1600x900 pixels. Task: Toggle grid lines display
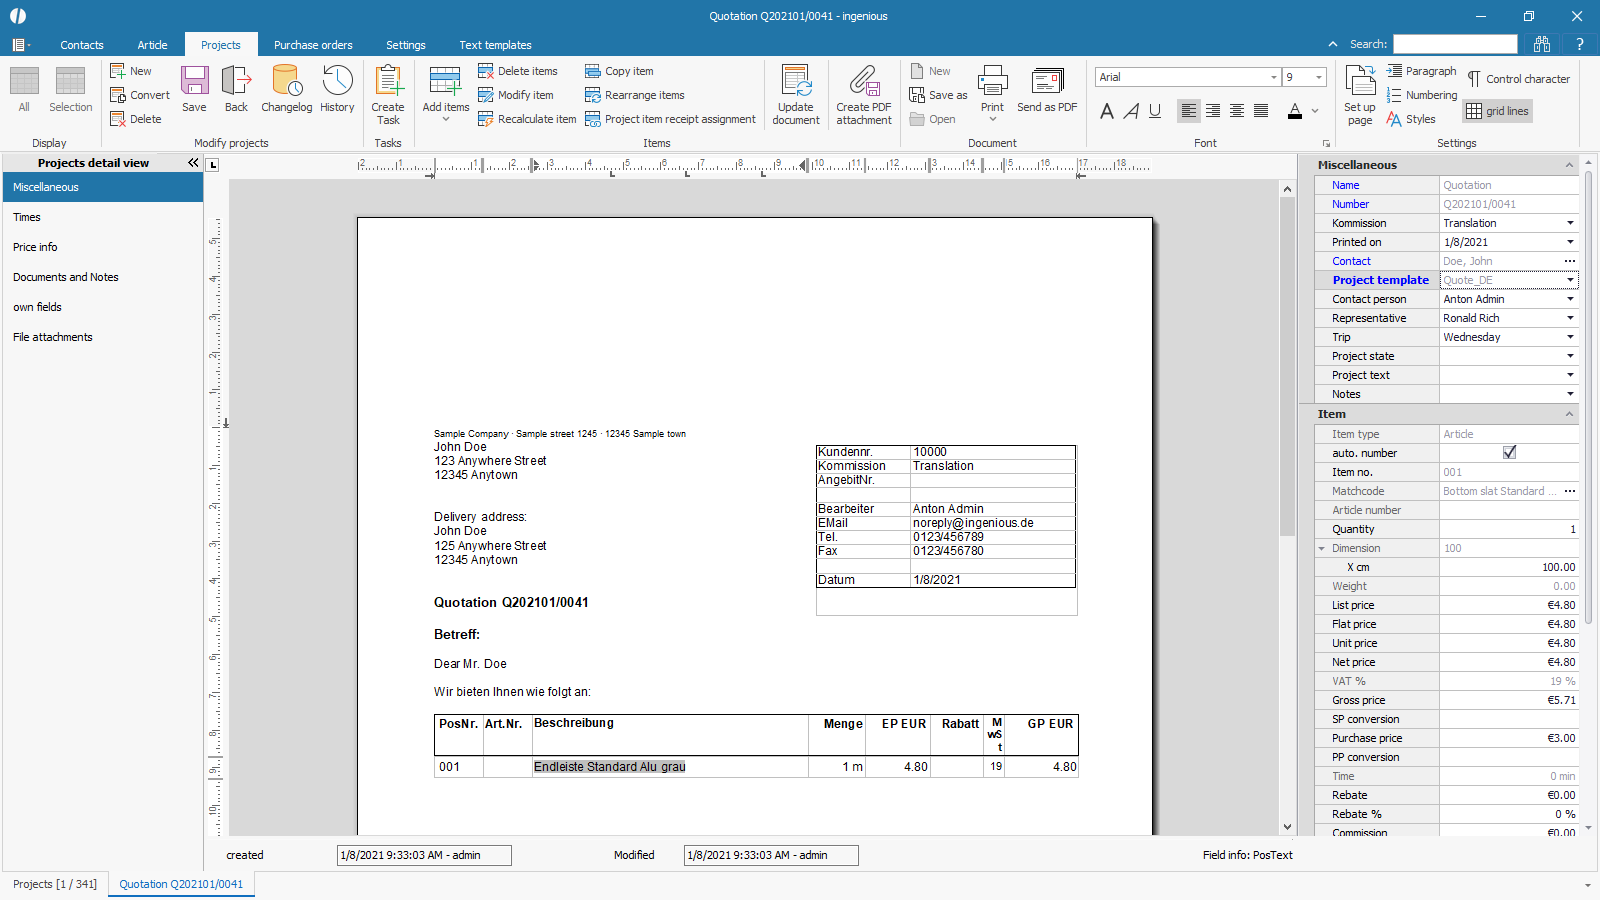tap(1498, 111)
